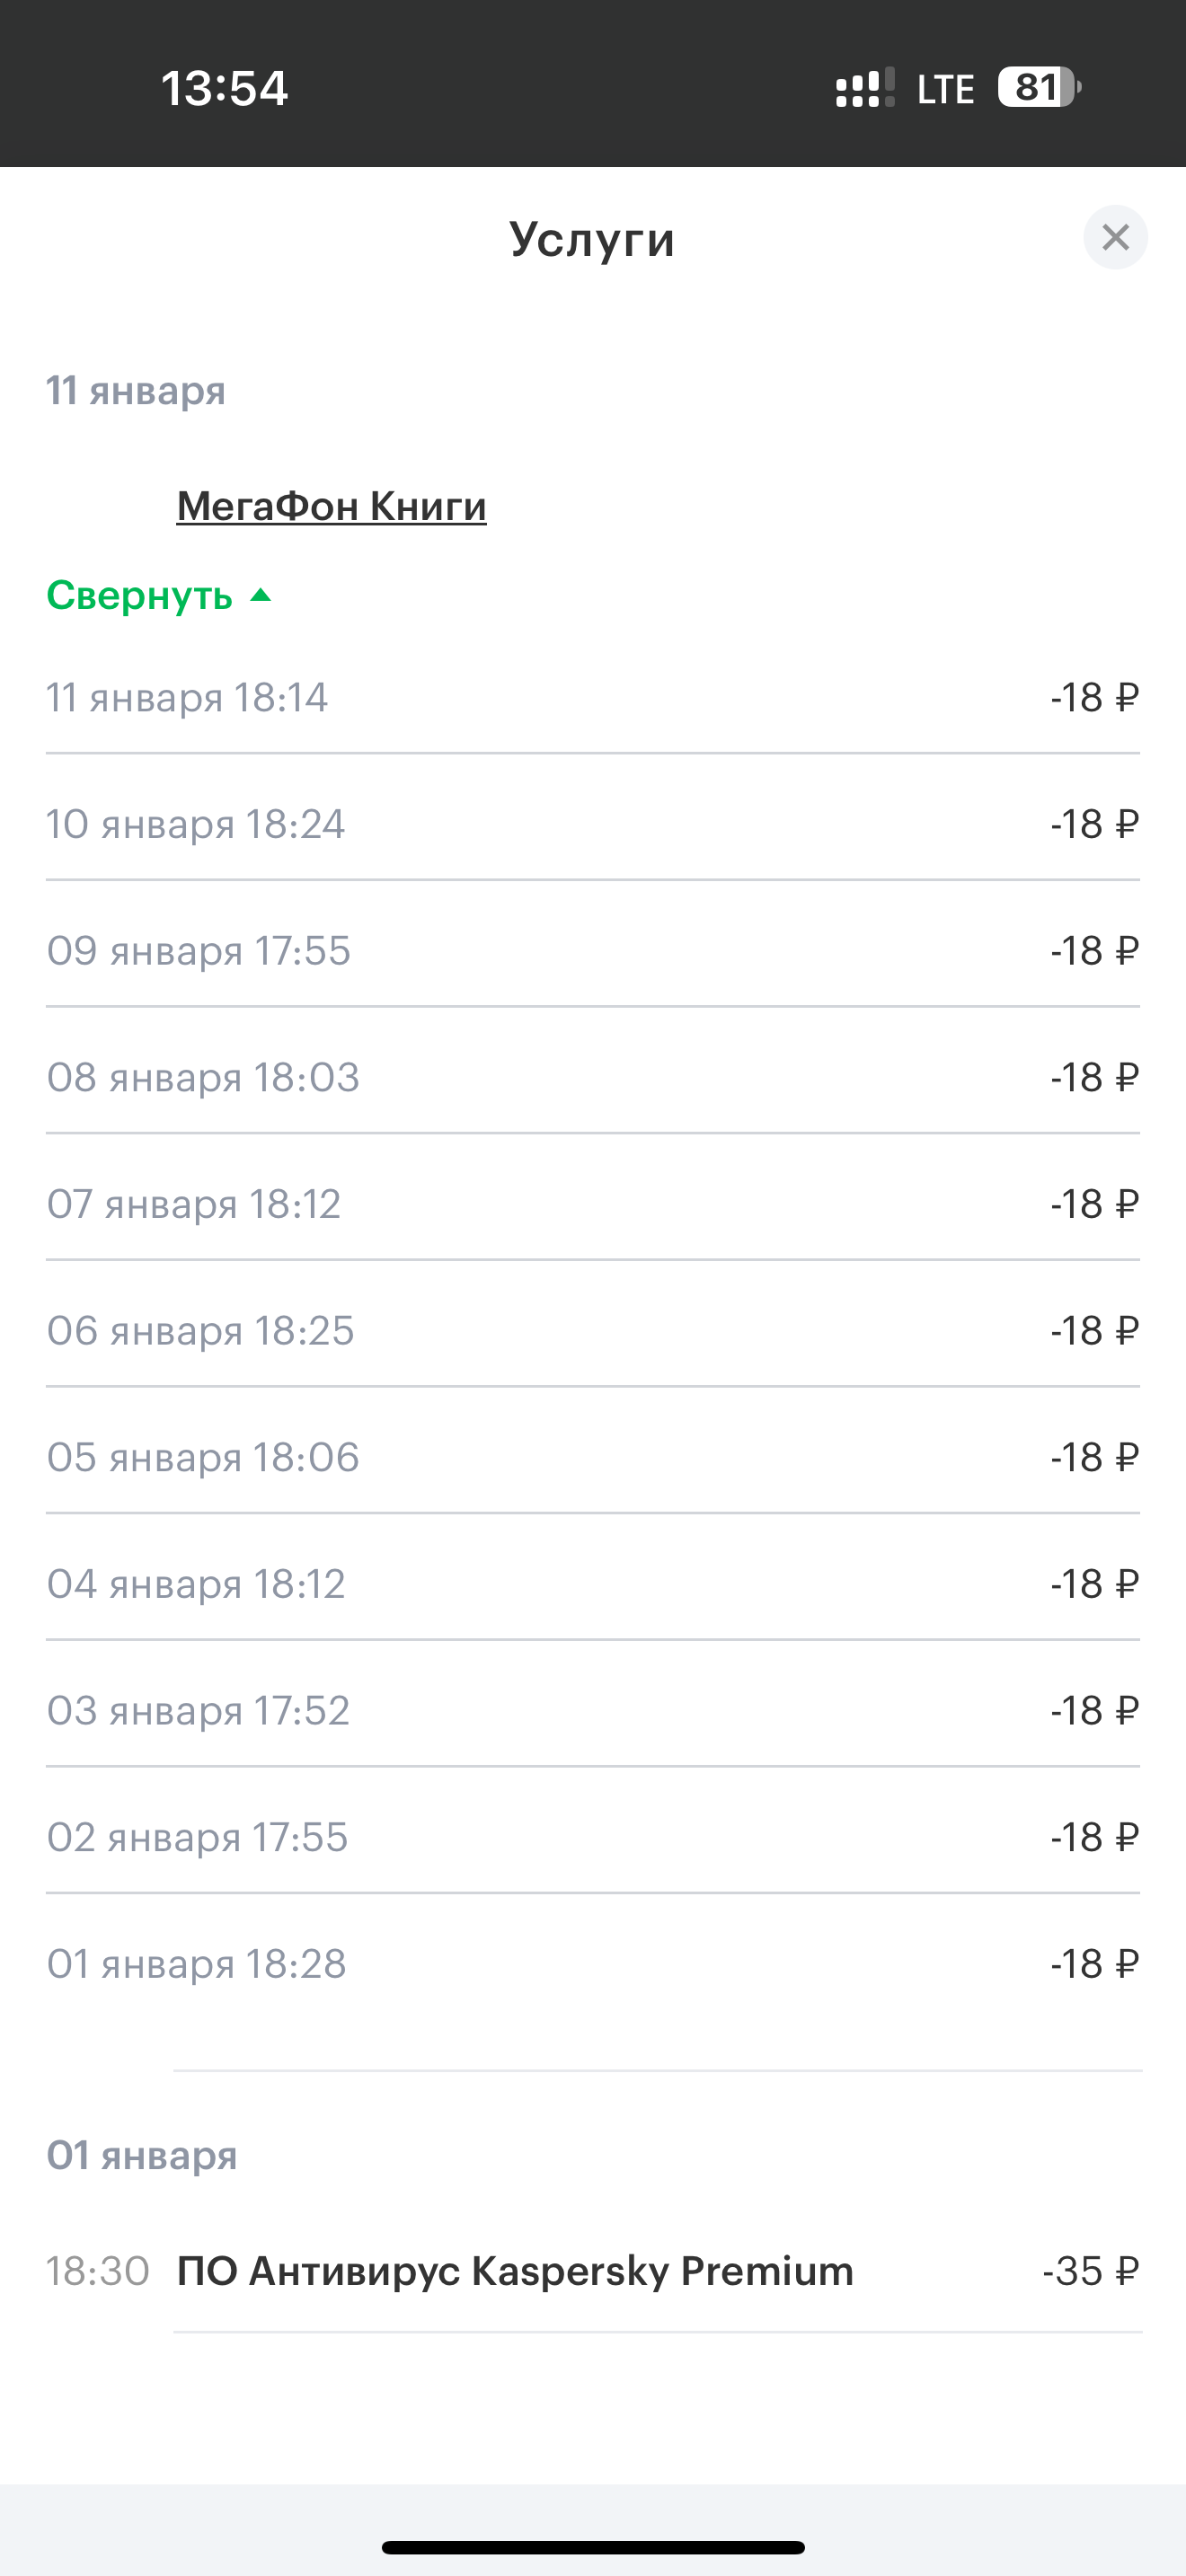
Task: Tap the green collapse arrow icon
Action: tap(260, 595)
